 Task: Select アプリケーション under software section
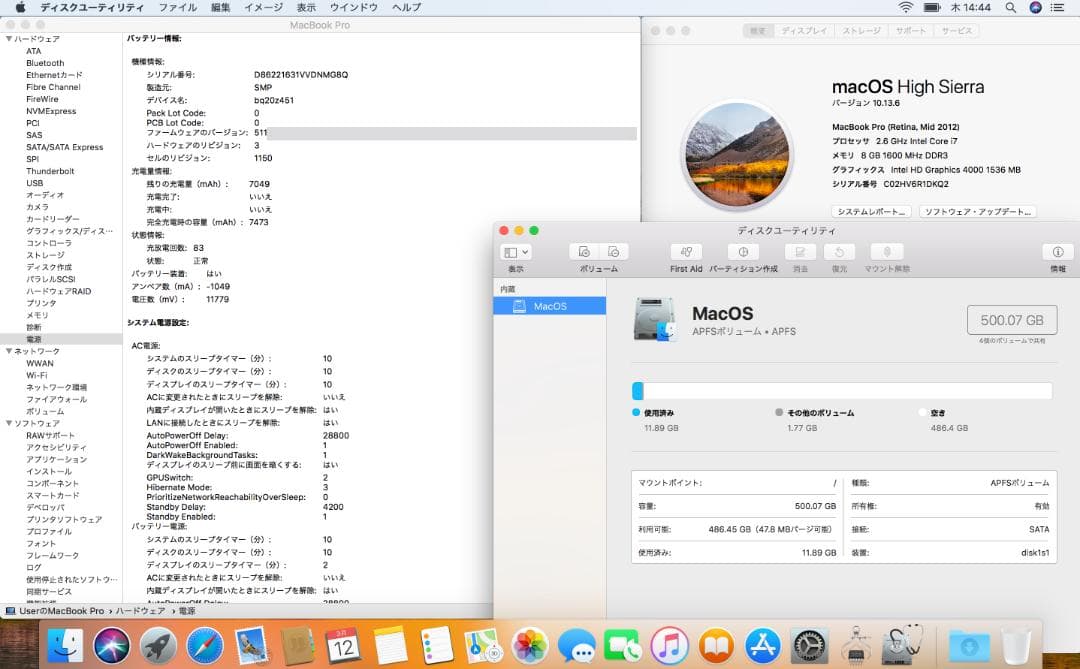56,460
